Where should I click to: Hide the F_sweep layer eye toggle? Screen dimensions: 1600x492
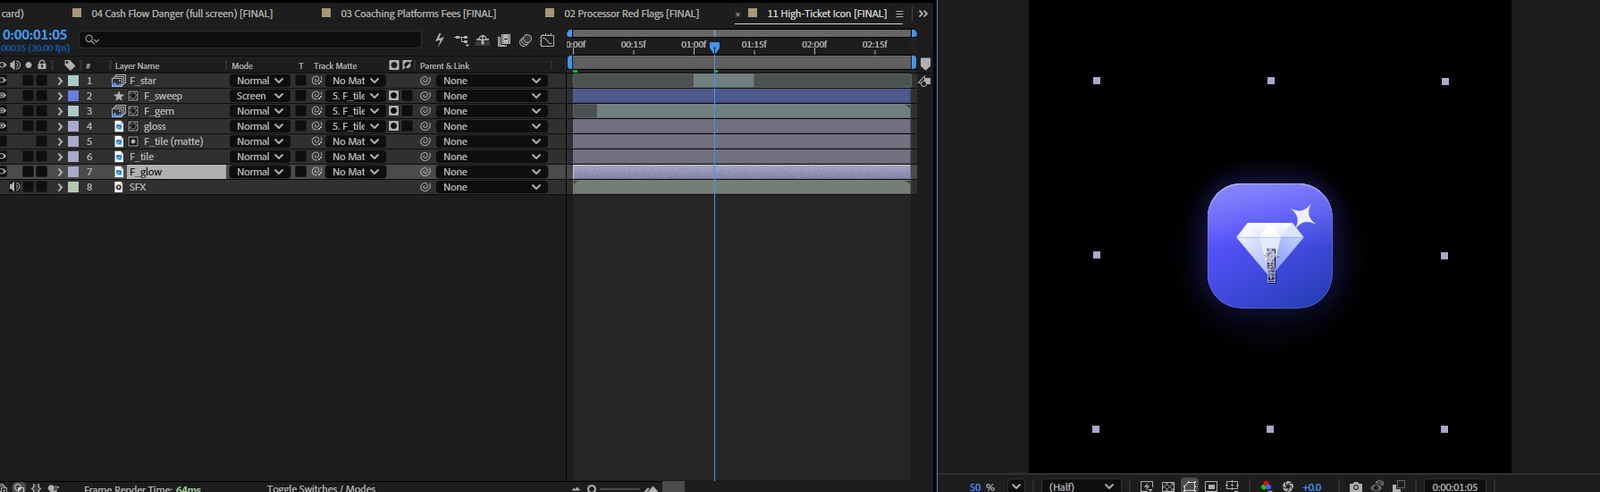click(4, 96)
